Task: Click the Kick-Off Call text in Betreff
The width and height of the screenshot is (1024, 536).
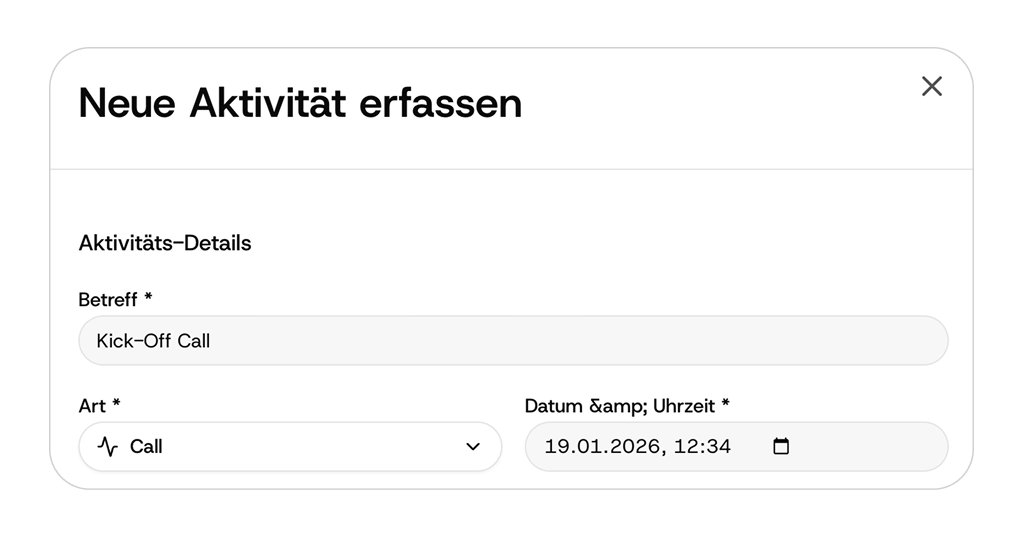Action: [x=153, y=341]
